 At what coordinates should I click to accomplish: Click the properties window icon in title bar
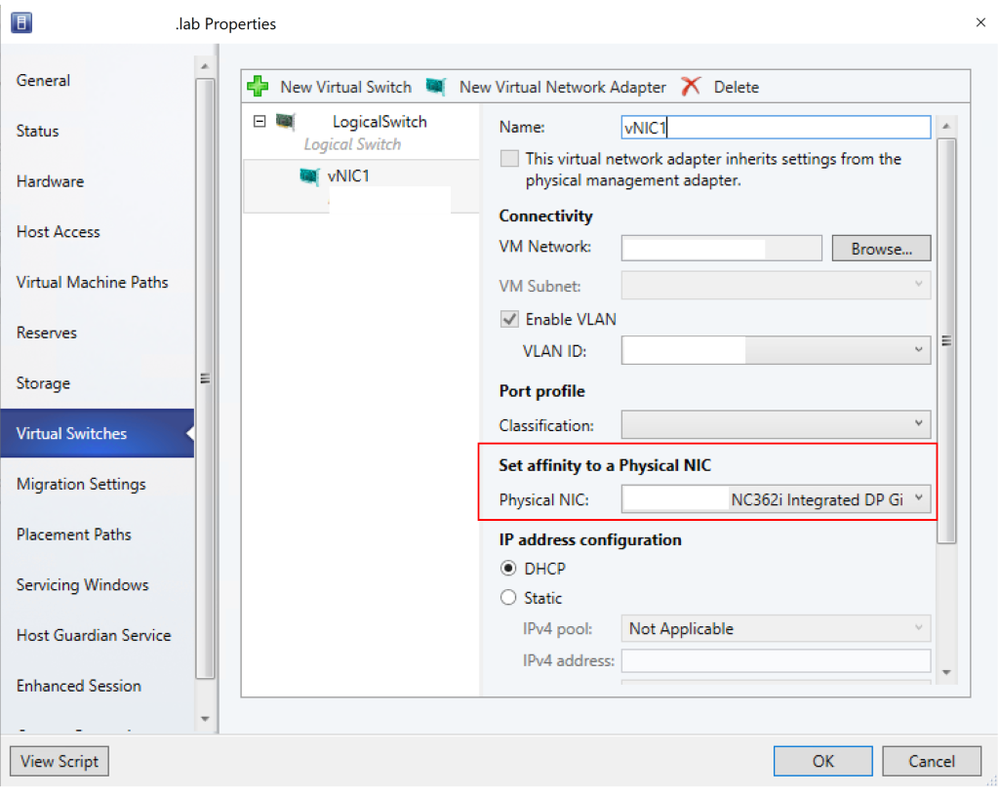point(21,23)
